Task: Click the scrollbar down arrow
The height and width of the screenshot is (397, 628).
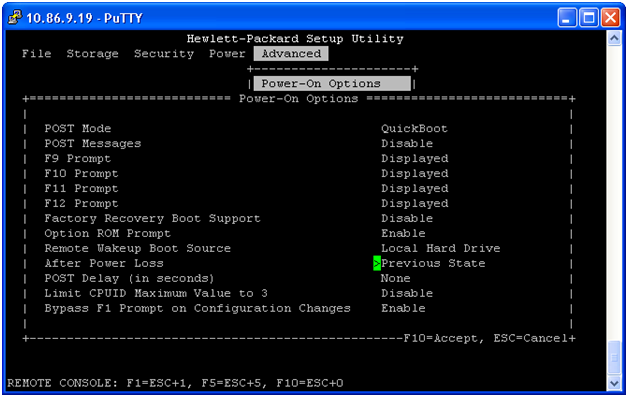Action: pos(614,383)
